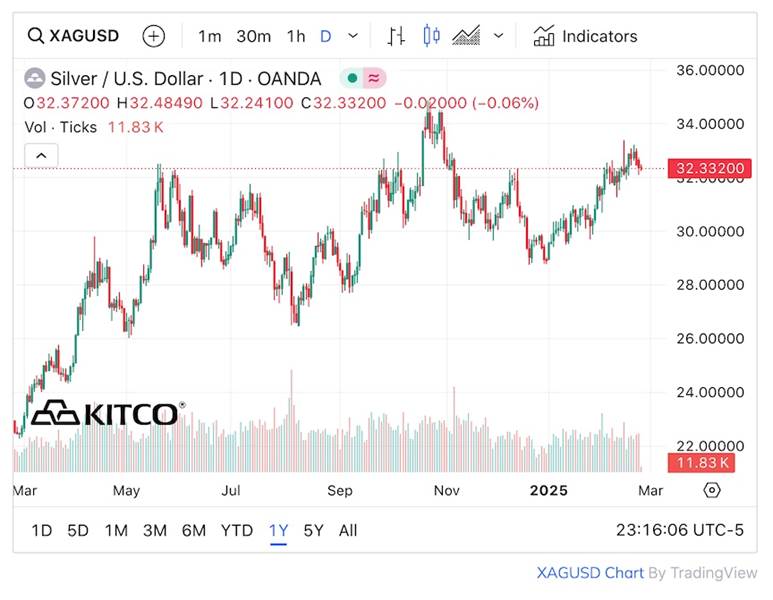Open Indicators panel

pyautogui.click(x=585, y=36)
